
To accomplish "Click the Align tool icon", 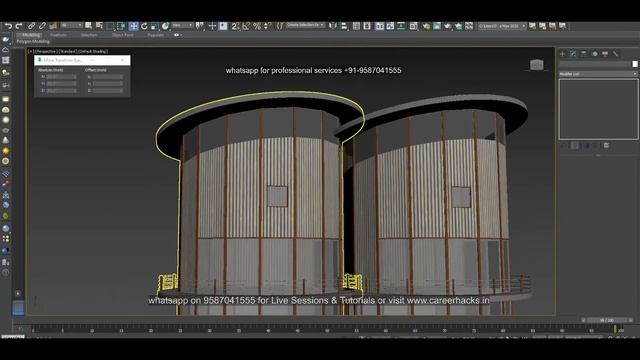I will coord(344,26).
